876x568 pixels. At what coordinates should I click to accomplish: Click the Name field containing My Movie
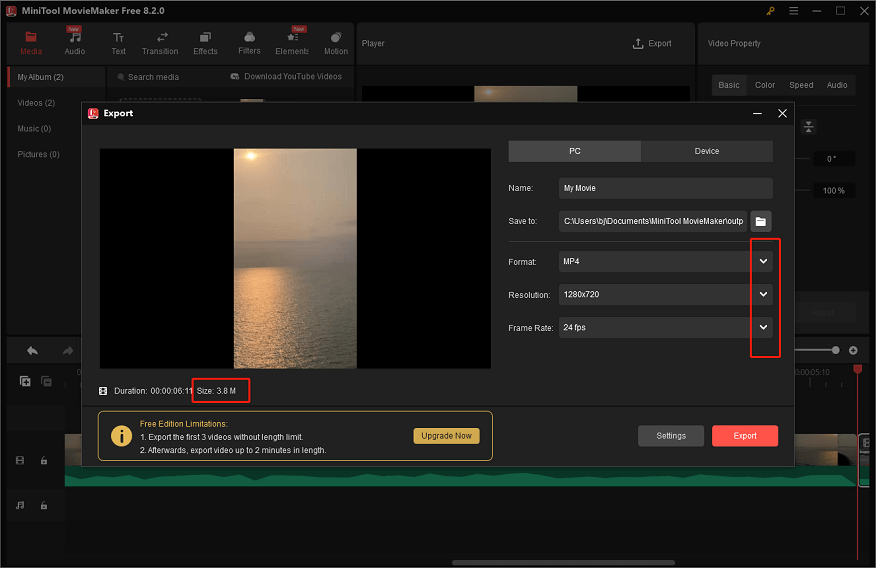click(665, 188)
